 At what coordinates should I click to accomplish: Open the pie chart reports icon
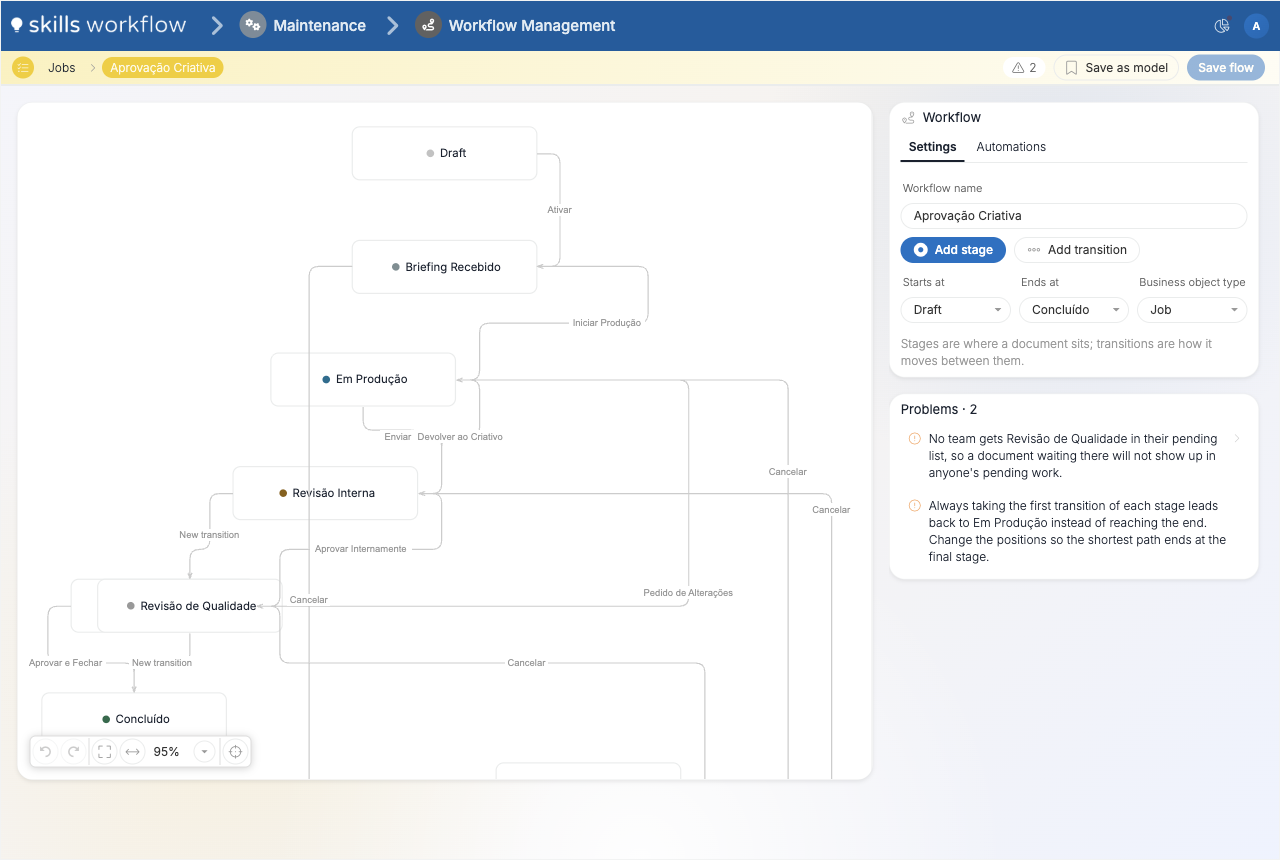click(1221, 26)
